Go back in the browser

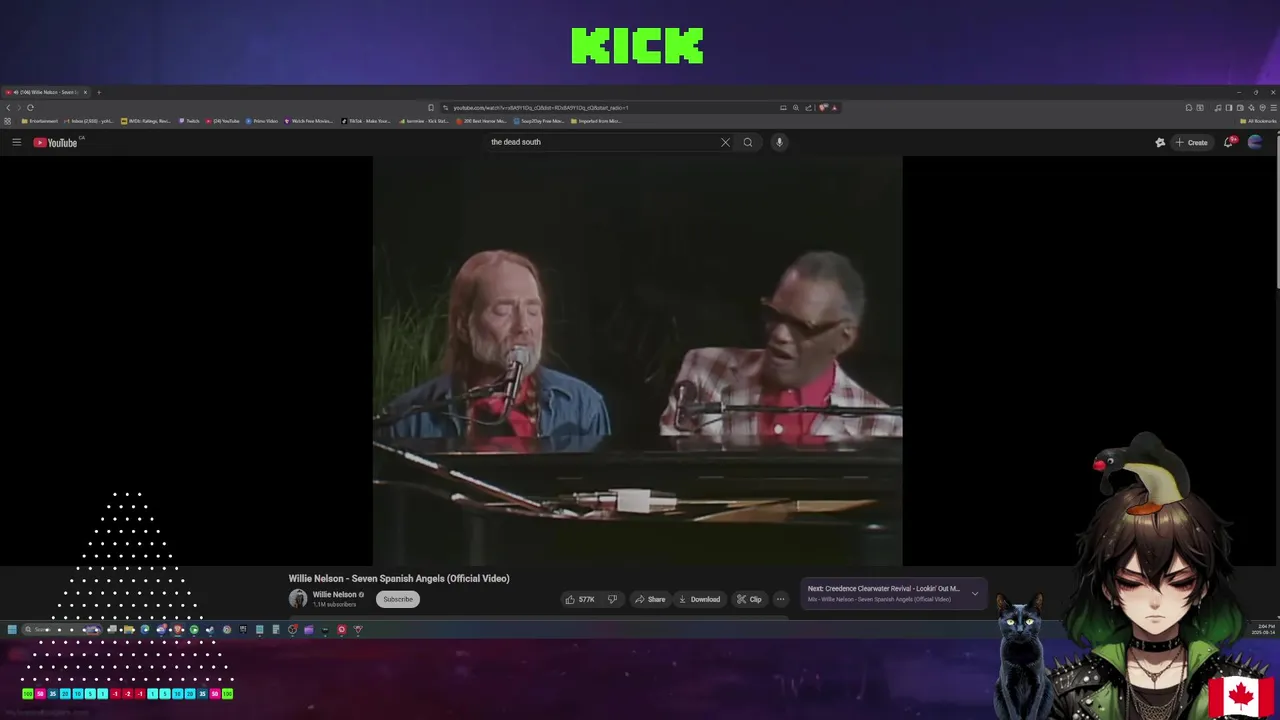(x=8, y=107)
